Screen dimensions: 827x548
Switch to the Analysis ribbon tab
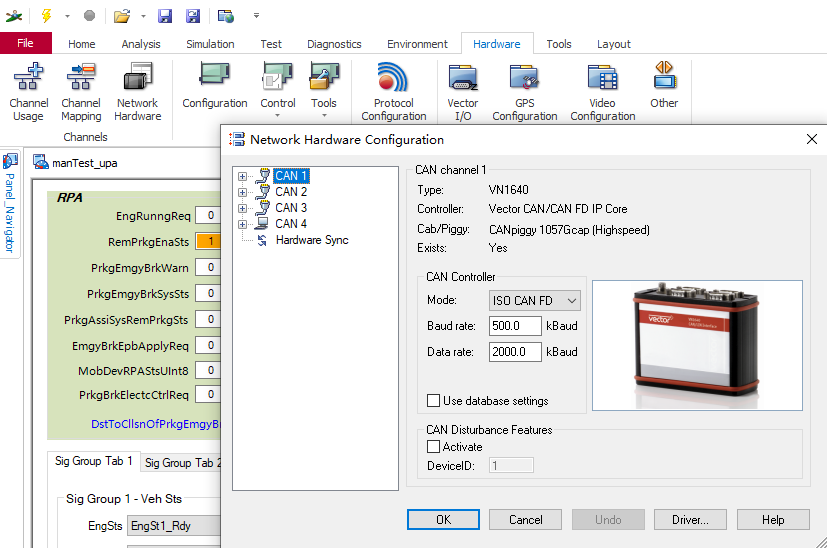click(x=141, y=44)
